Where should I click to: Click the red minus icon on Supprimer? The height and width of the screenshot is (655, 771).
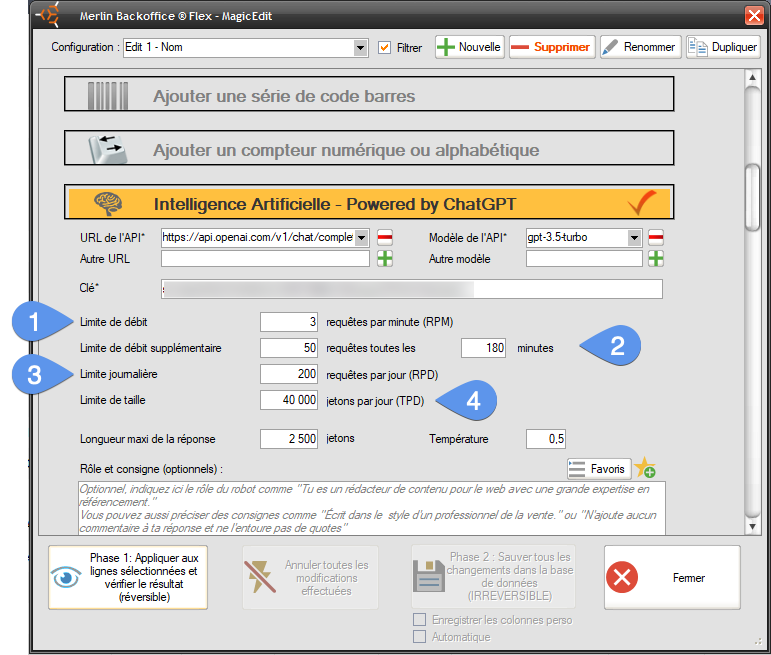(x=520, y=48)
